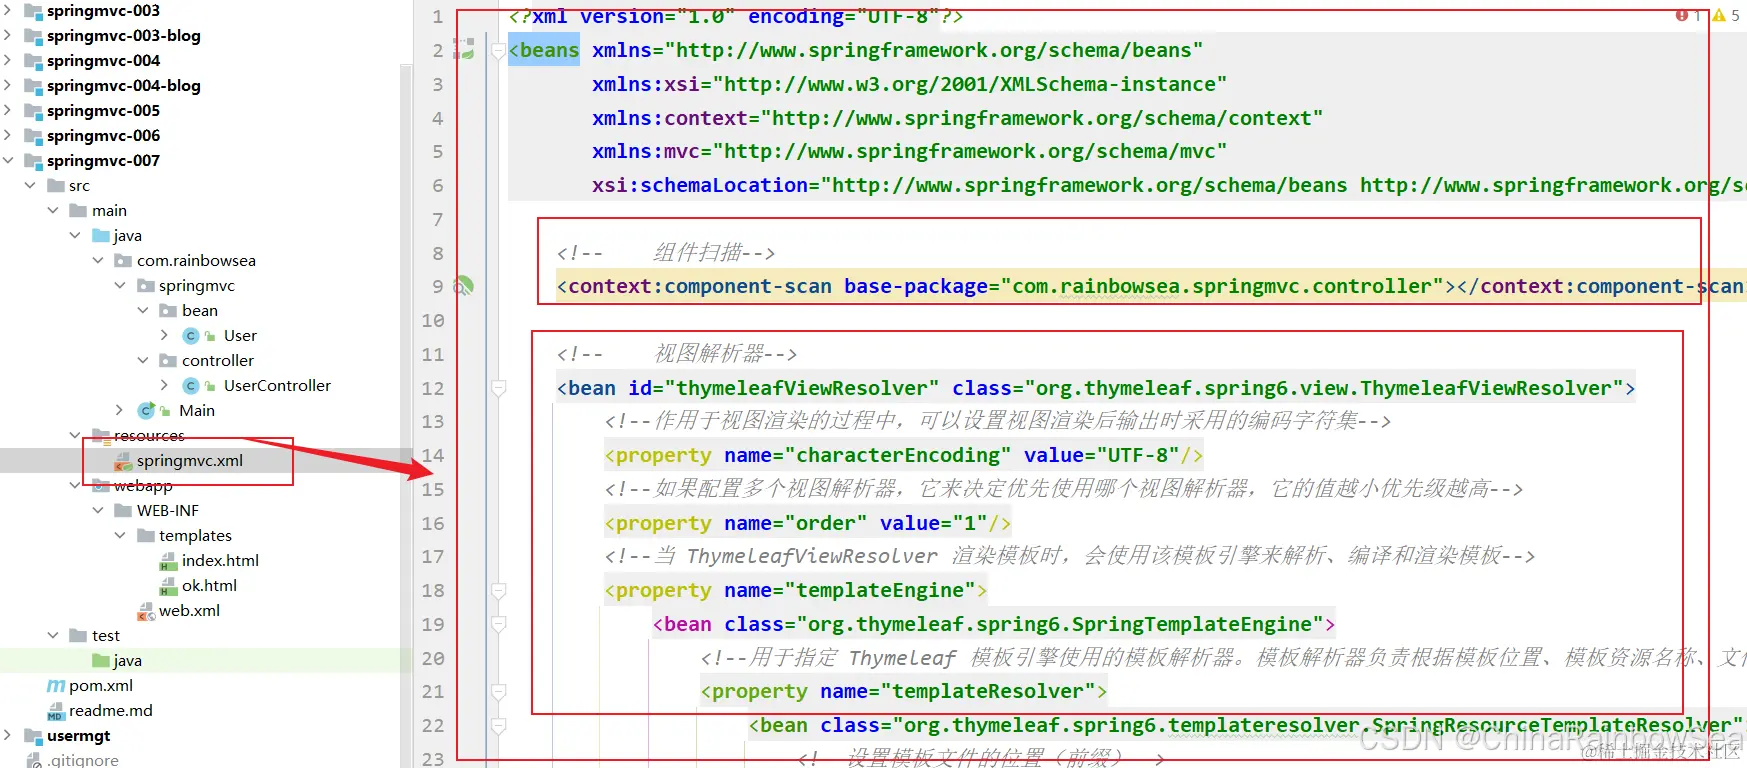Expand the springmvc-006 module node
This screenshot has width=1747, height=768.
click(x=8, y=135)
